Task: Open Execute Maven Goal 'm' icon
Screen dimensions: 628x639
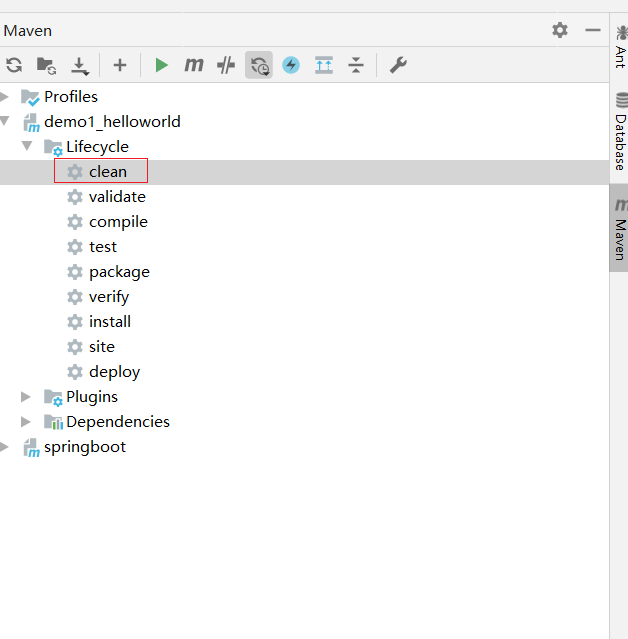Action: point(194,65)
